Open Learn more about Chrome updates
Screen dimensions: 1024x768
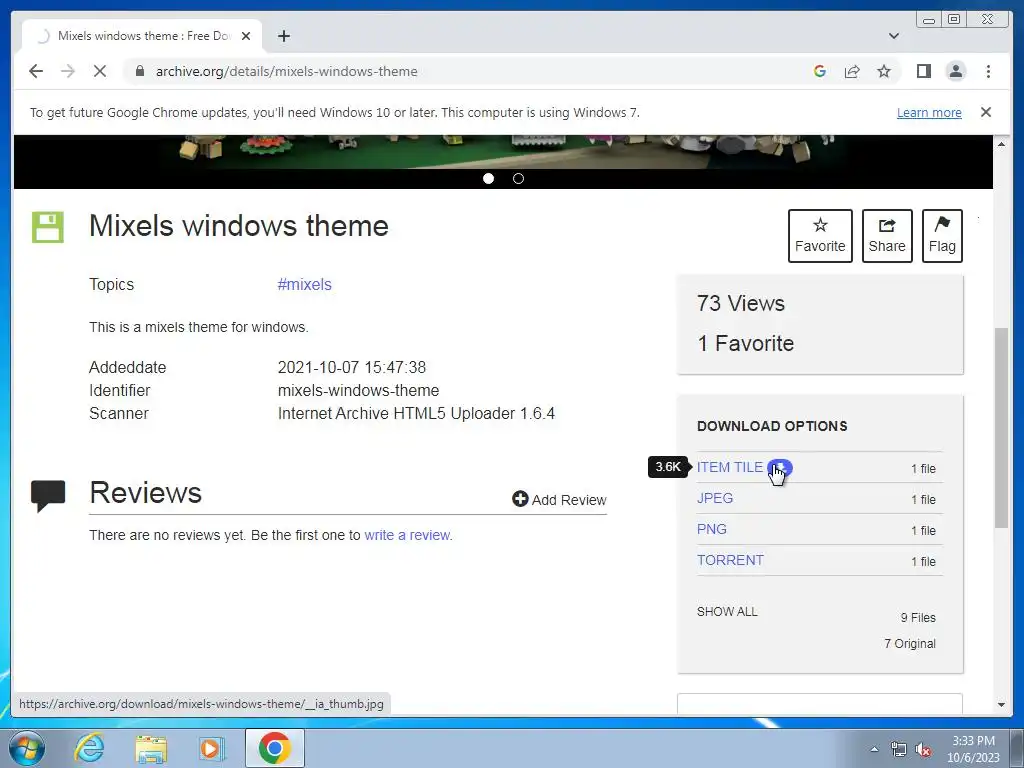(x=929, y=112)
